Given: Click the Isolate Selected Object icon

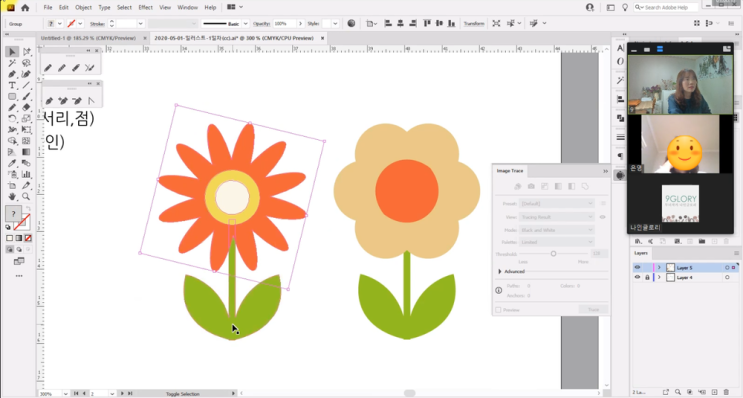Looking at the screenshot, I should [x=496, y=23].
